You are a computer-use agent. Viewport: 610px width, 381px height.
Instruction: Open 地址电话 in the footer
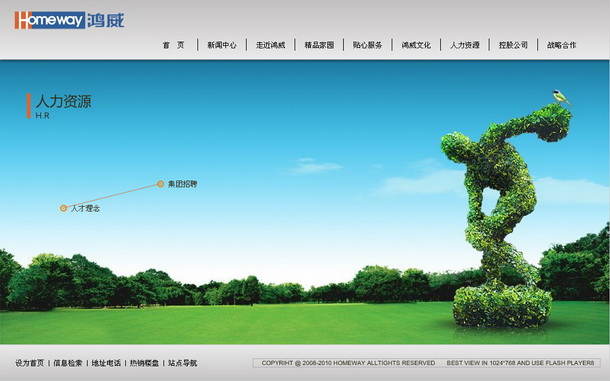click(x=106, y=363)
